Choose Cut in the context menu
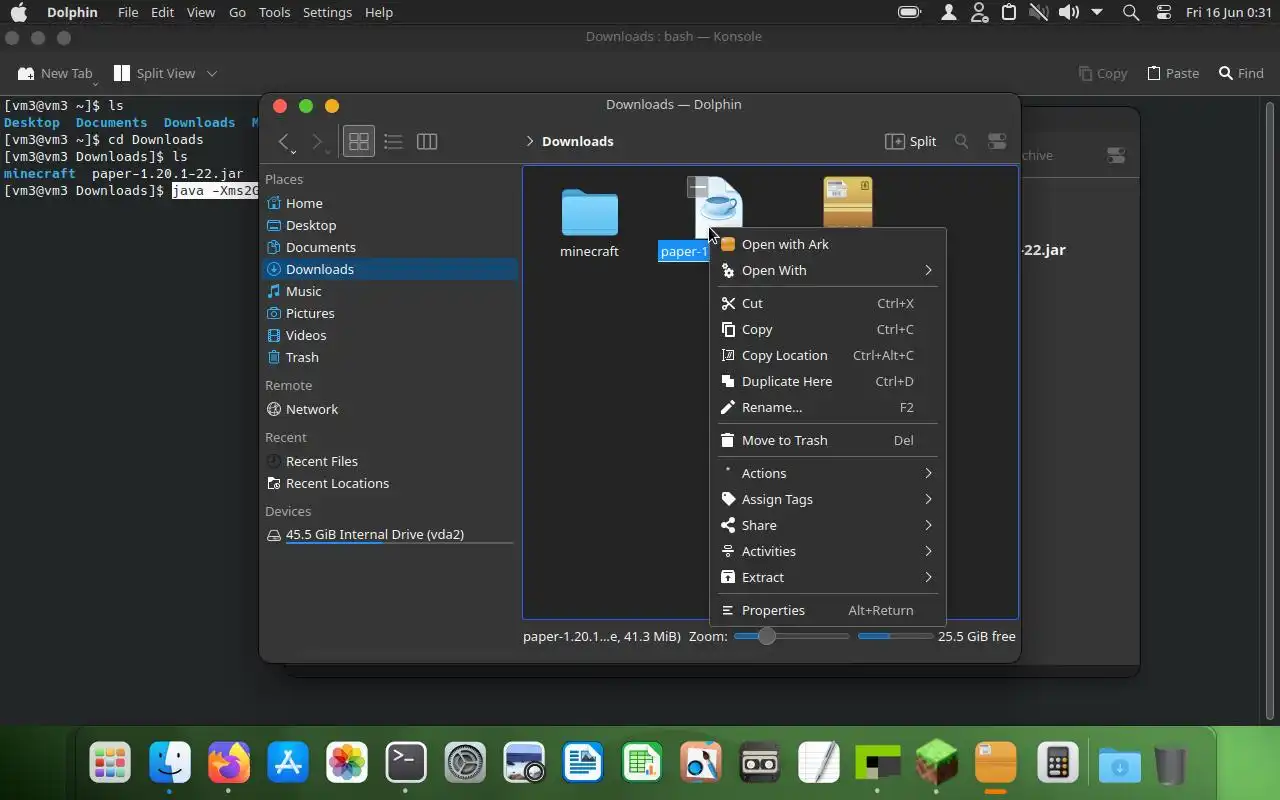1280x800 pixels. [828, 303]
